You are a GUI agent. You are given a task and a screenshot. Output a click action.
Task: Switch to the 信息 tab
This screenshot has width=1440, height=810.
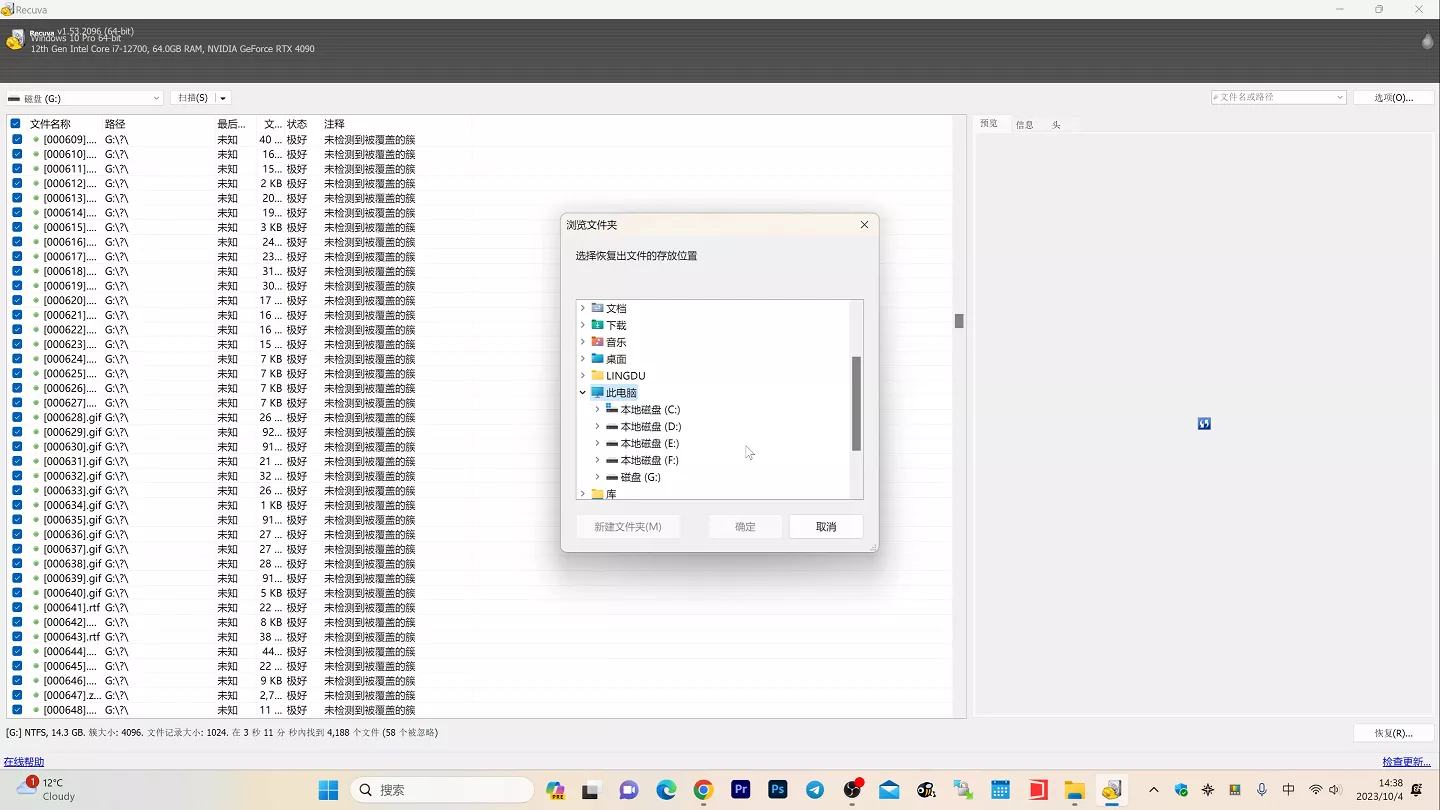point(1024,125)
